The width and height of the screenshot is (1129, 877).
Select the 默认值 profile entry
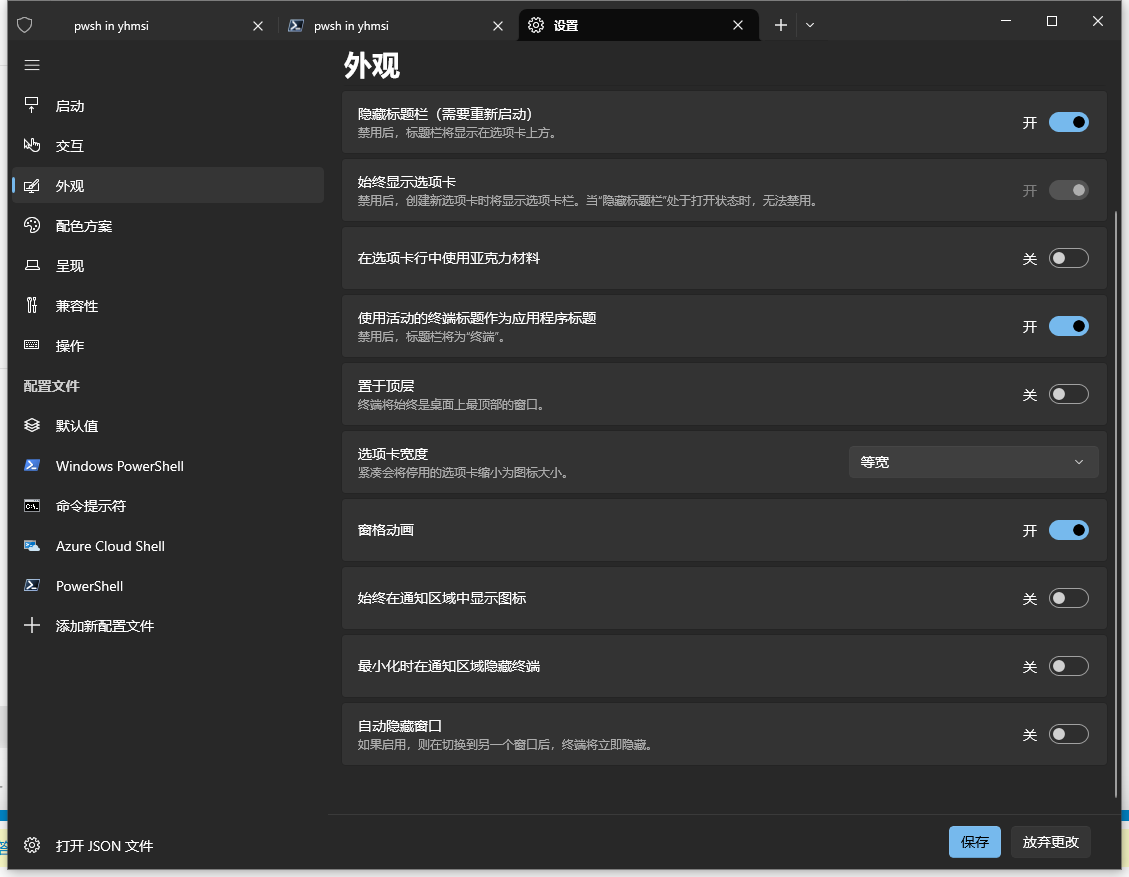[x=167, y=426]
